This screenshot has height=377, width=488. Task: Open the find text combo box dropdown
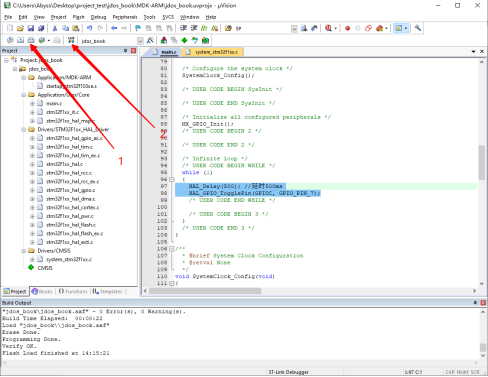[x=294, y=29]
